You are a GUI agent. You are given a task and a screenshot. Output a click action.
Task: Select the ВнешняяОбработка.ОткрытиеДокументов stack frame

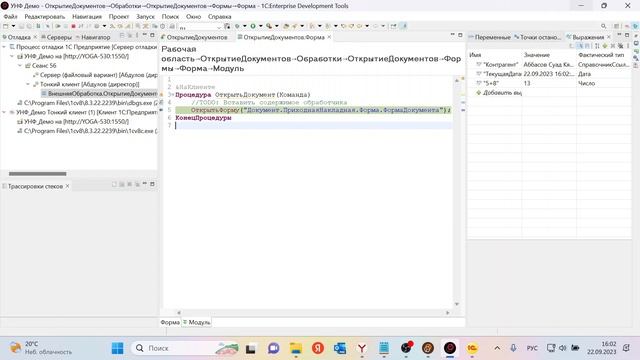pos(99,93)
